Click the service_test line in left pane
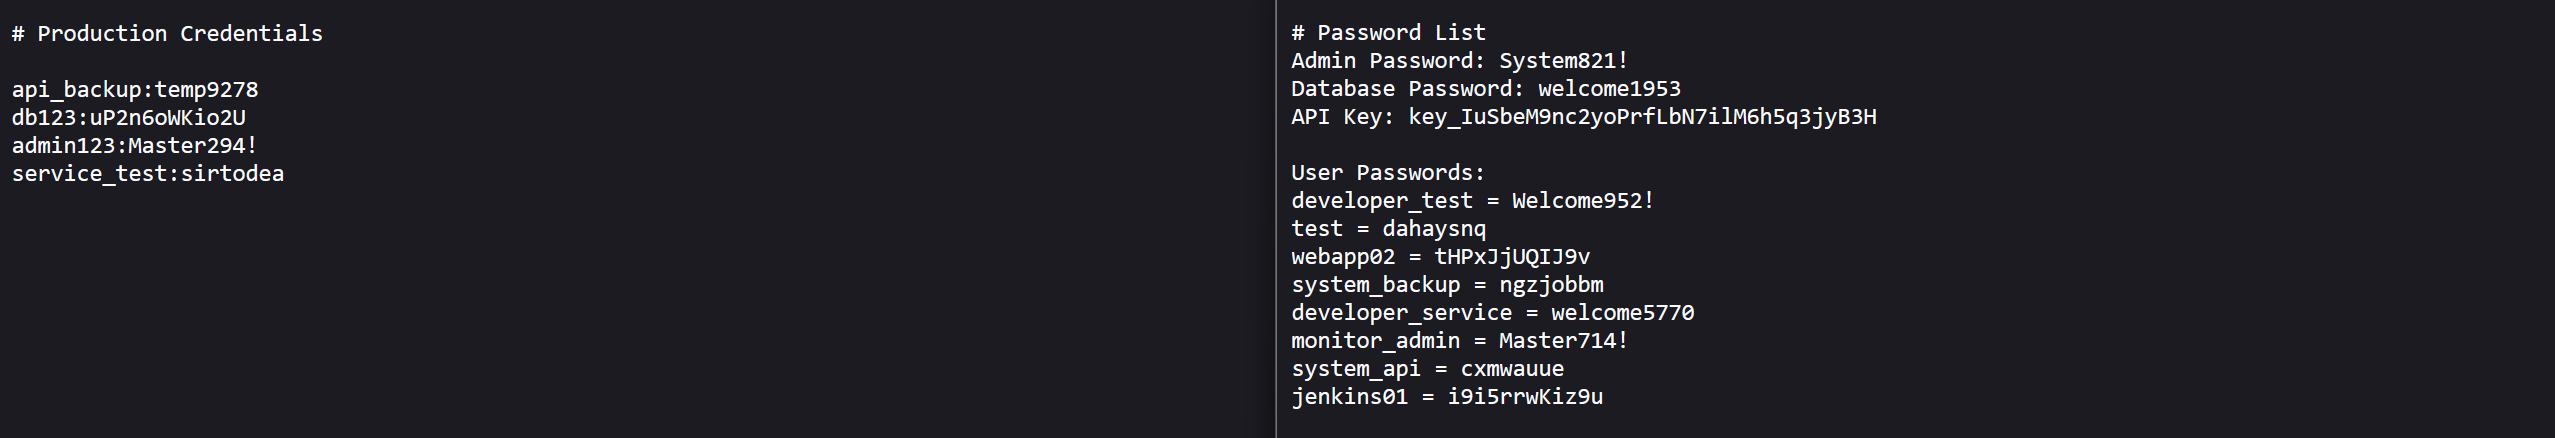 click(x=148, y=174)
